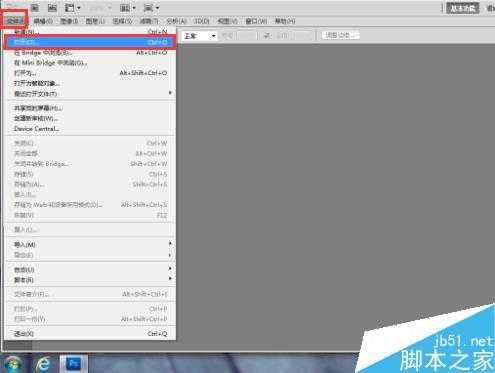The image size is (495, 373).
Task: Open the 3D(D) menu
Action: pyautogui.click(x=202, y=21)
